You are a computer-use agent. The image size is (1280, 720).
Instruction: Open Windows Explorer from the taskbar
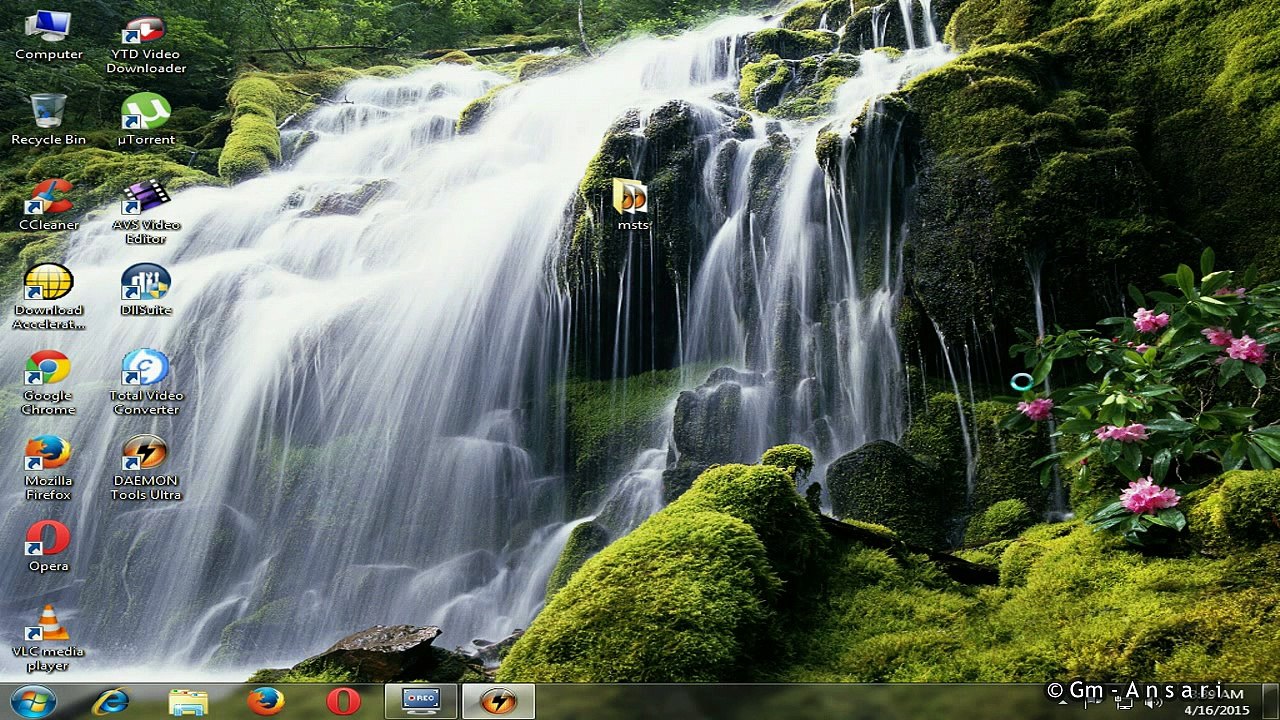188,702
